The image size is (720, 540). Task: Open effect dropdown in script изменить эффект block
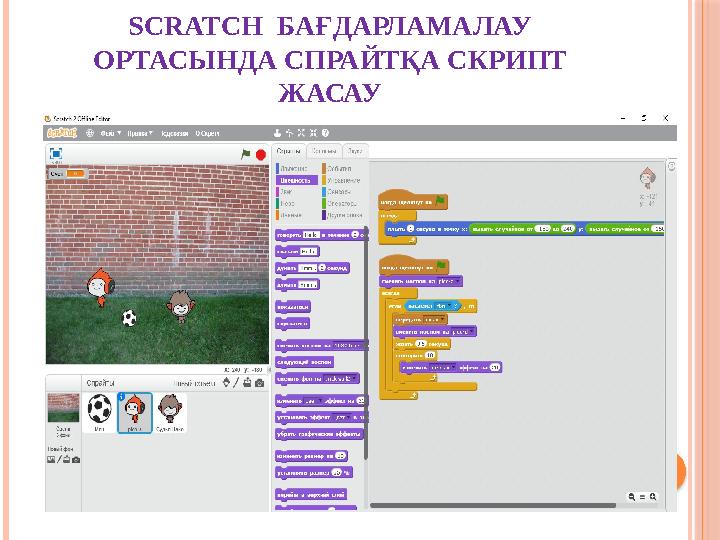(443, 367)
